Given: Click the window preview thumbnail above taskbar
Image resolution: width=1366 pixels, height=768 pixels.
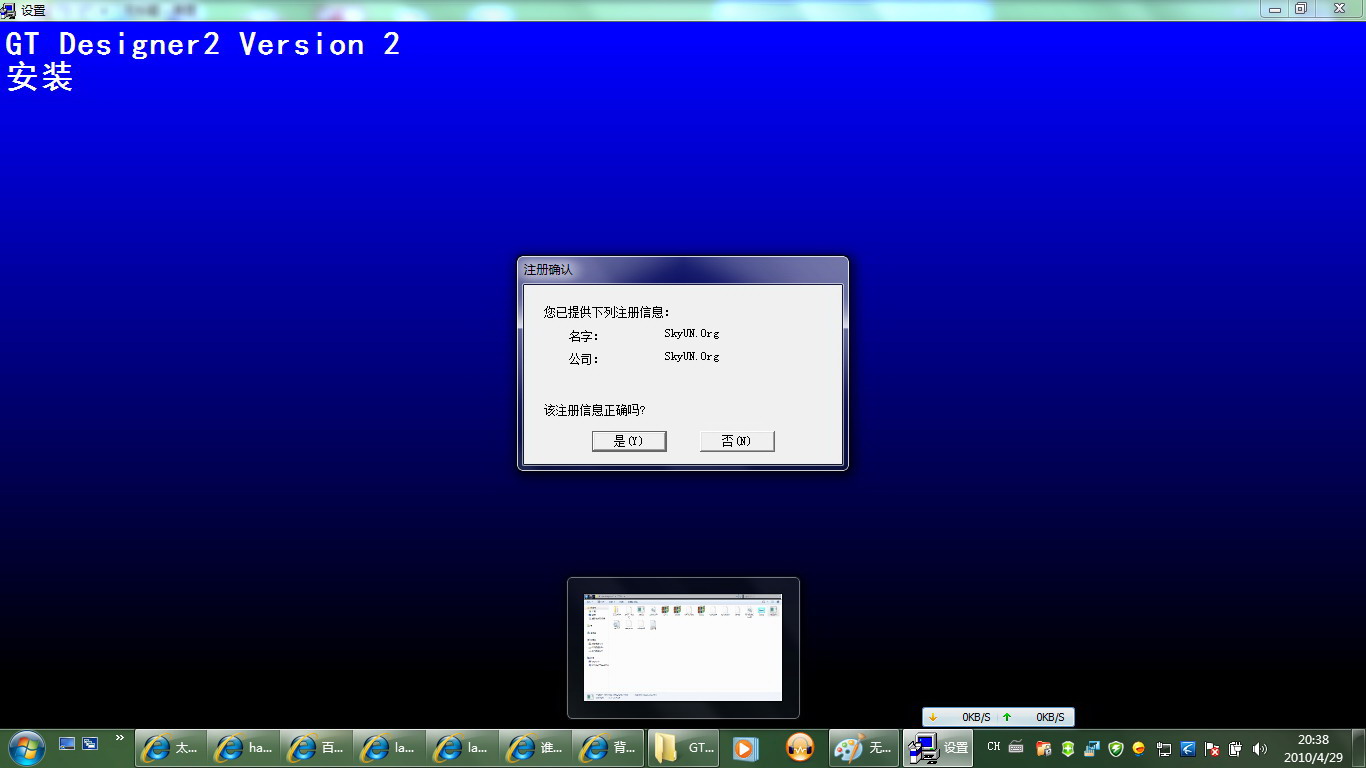Looking at the screenshot, I should point(683,647).
